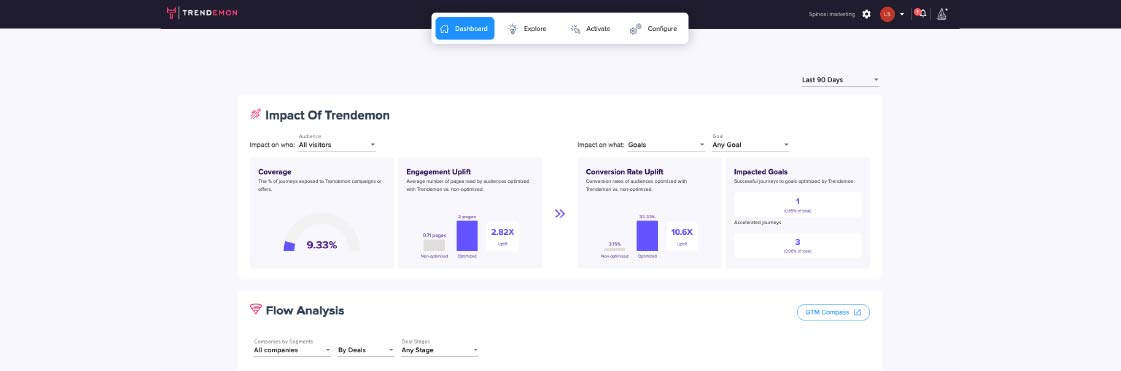This screenshot has height=371, width=1121.
Task: Click the Configure gears icon
Action: (x=636, y=29)
